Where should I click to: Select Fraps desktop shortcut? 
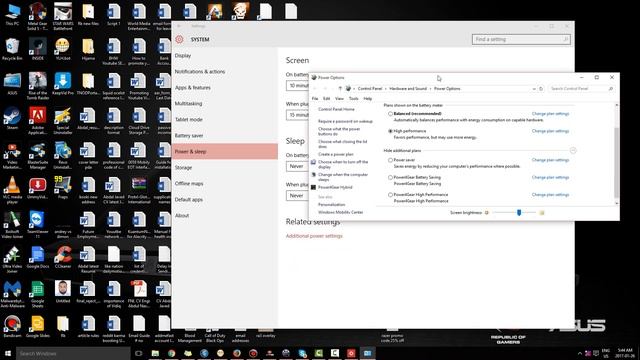63,188
